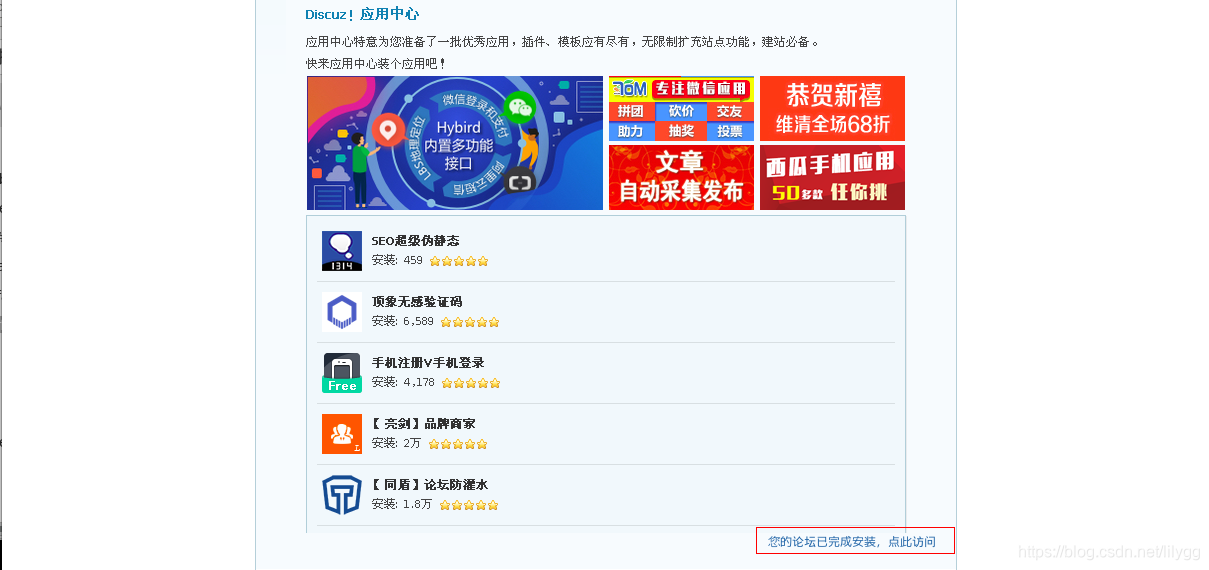Open the 【同盾】论坛防灌水 shield icon

342,495
